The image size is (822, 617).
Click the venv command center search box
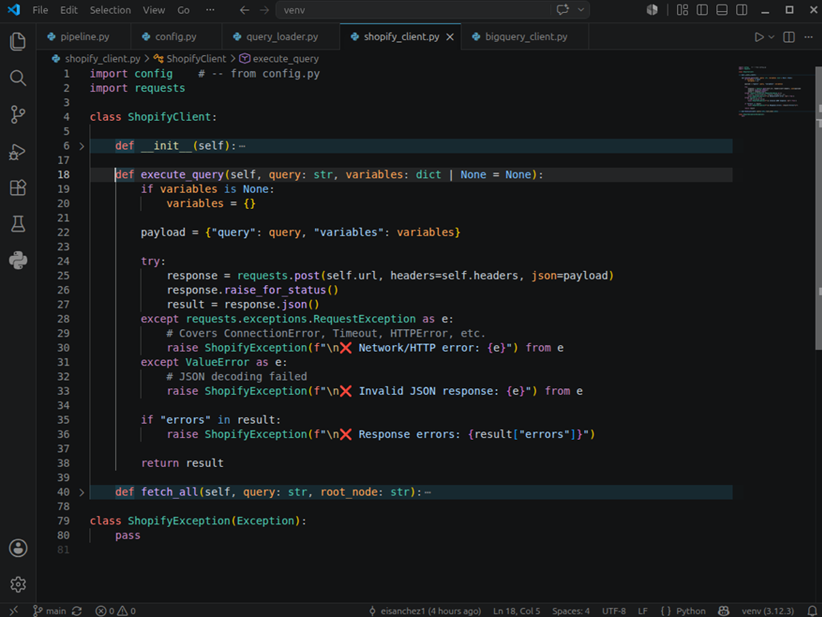pyautogui.click(x=414, y=10)
